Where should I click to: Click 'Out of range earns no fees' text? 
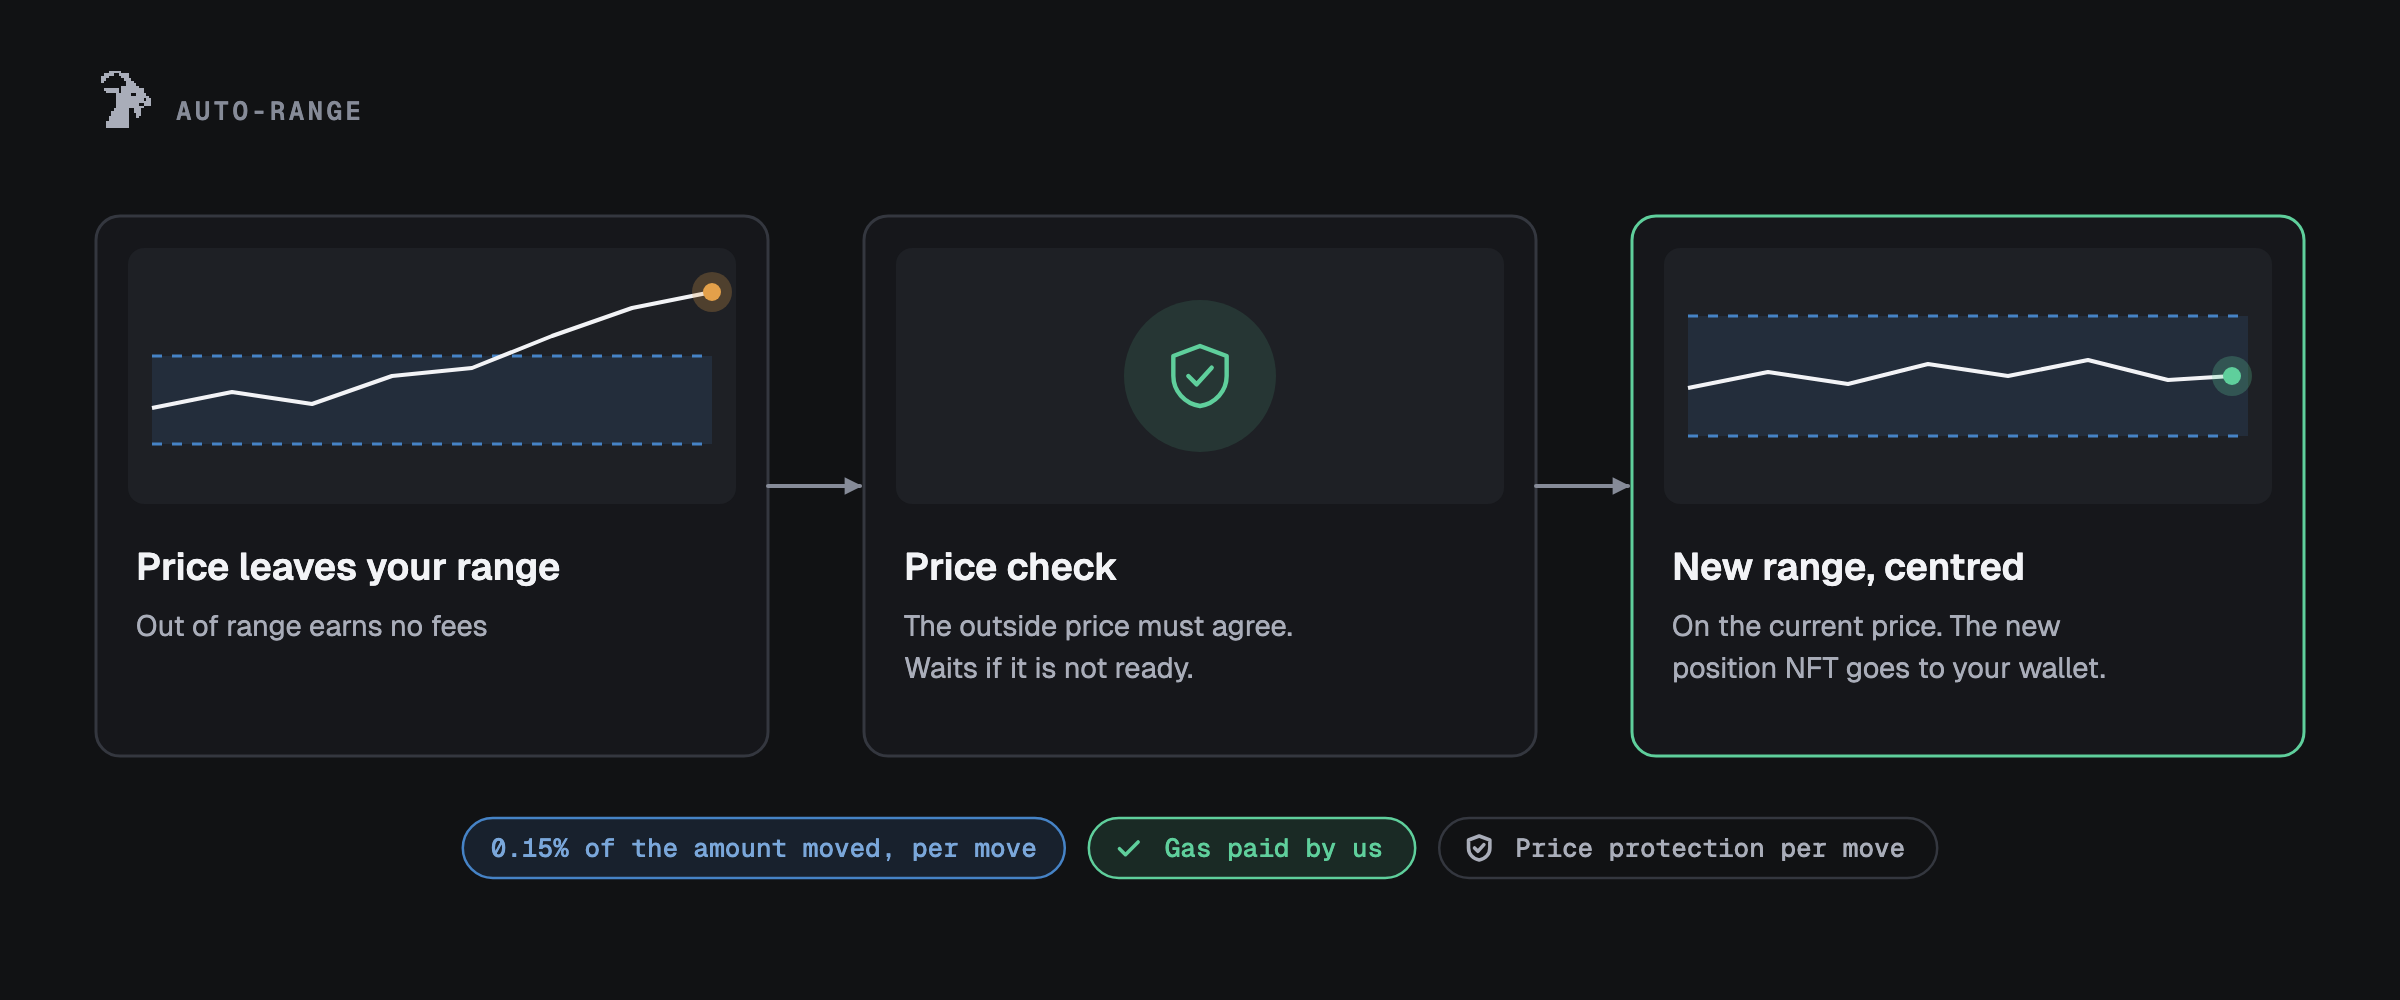tap(311, 626)
